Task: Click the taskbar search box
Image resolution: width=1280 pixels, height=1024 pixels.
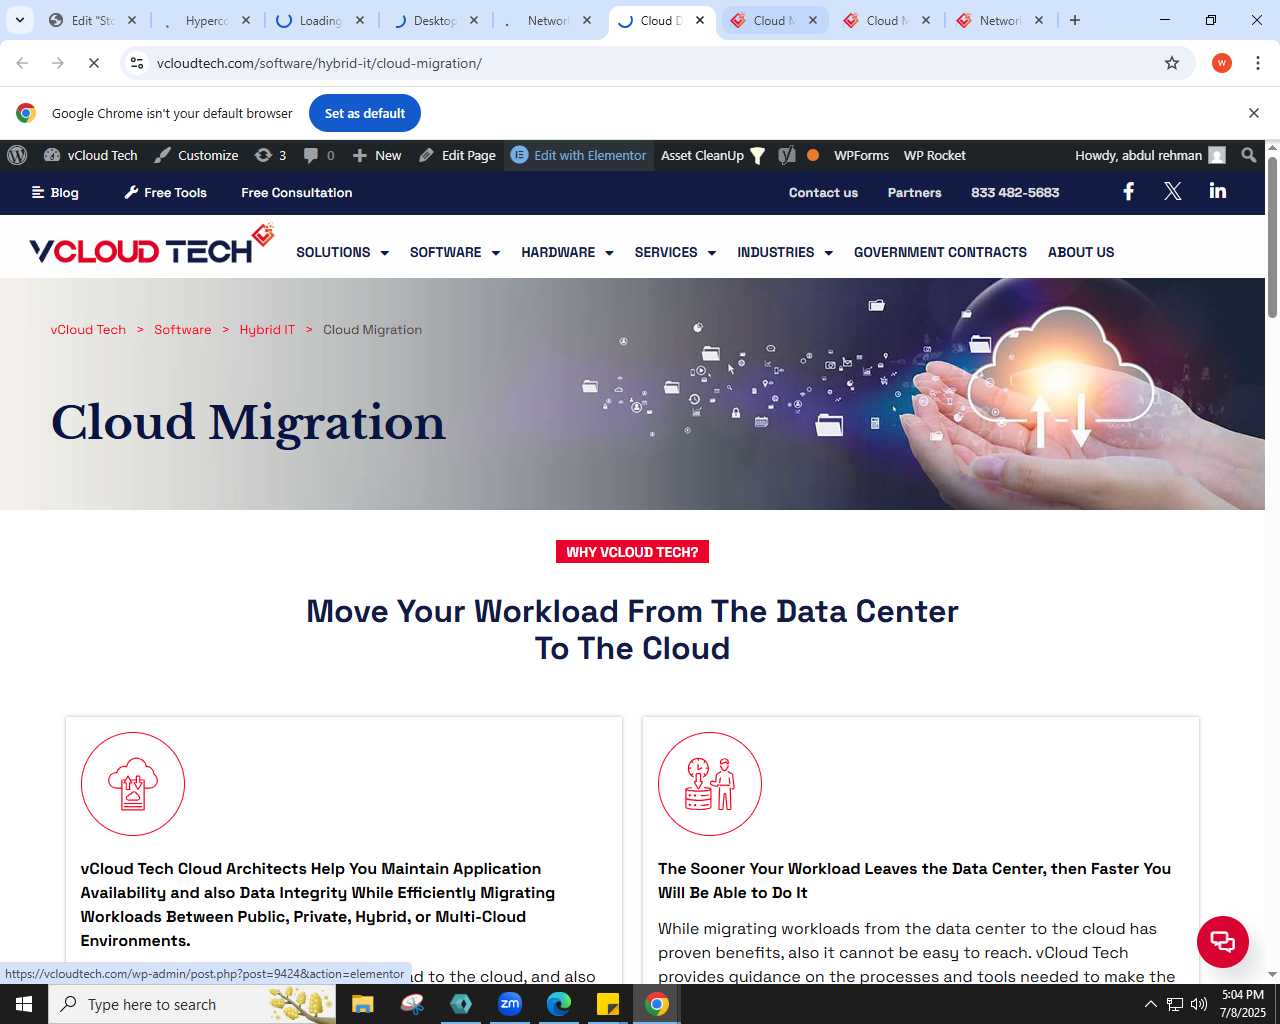Action: pyautogui.click(x=192, y=1004)
